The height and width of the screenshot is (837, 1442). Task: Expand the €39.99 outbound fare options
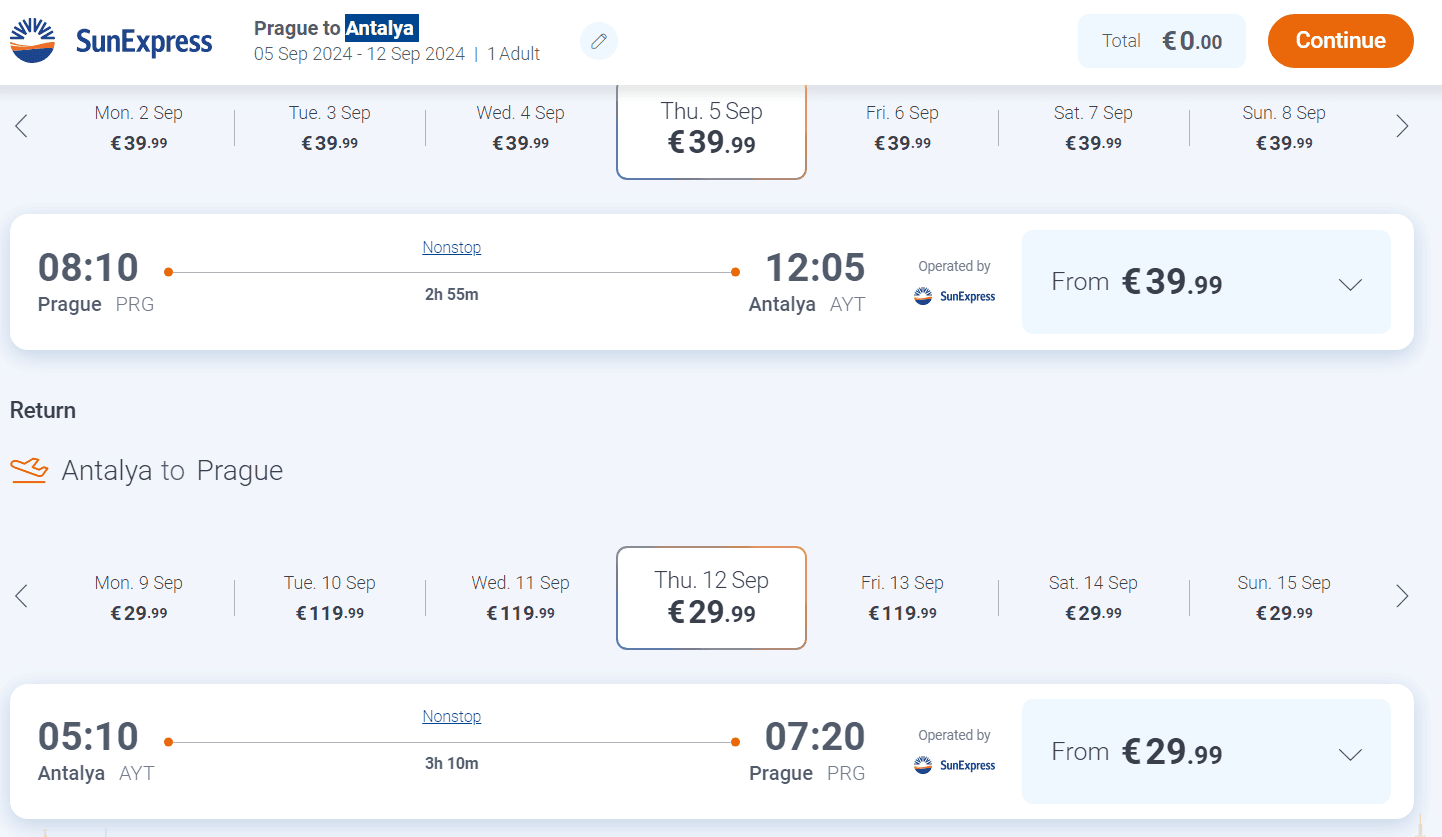coord(1206,282)
